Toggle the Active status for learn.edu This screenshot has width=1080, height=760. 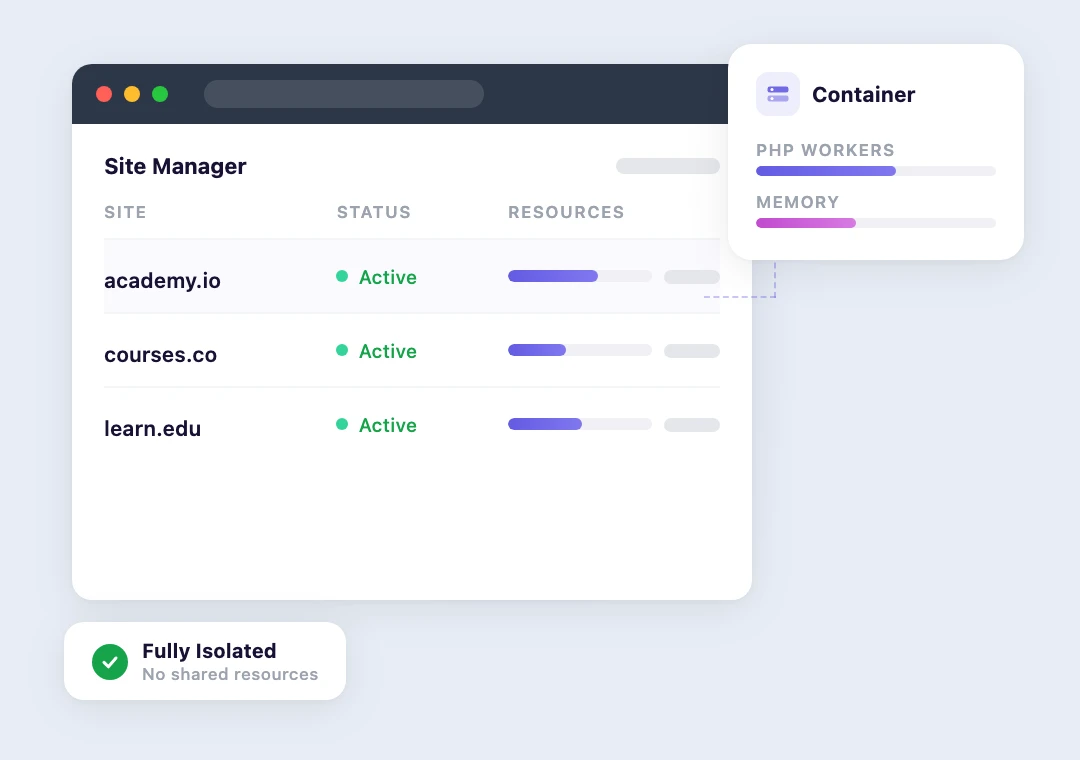388,425
